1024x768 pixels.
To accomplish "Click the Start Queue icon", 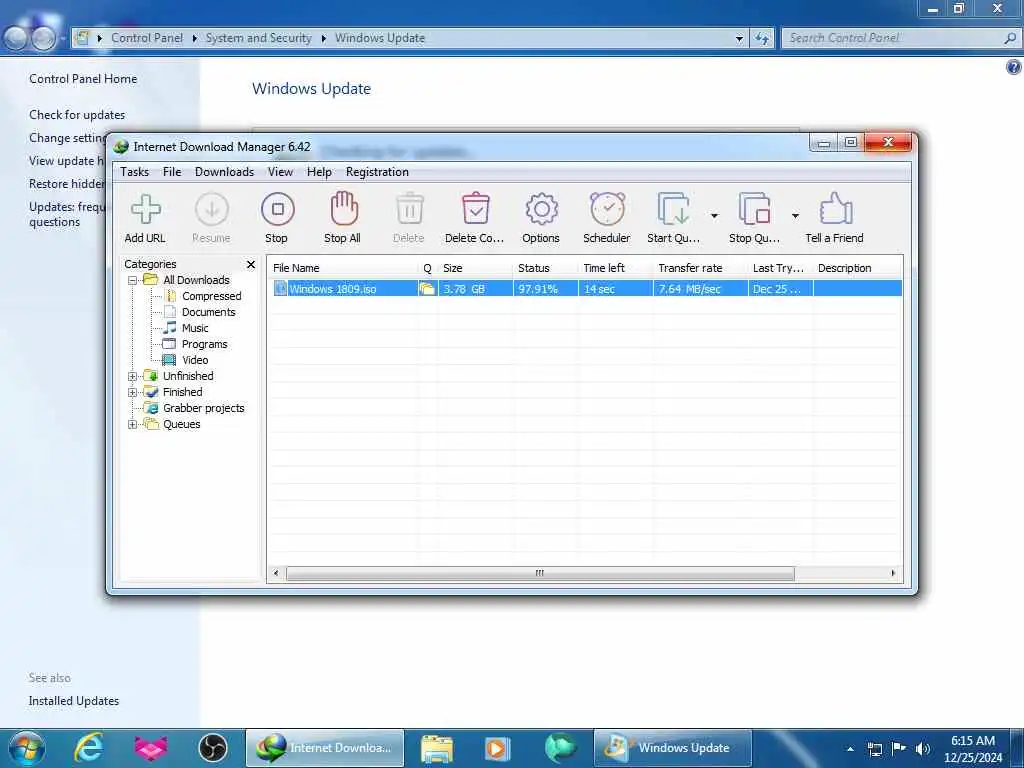I will (x=673, y=209).
